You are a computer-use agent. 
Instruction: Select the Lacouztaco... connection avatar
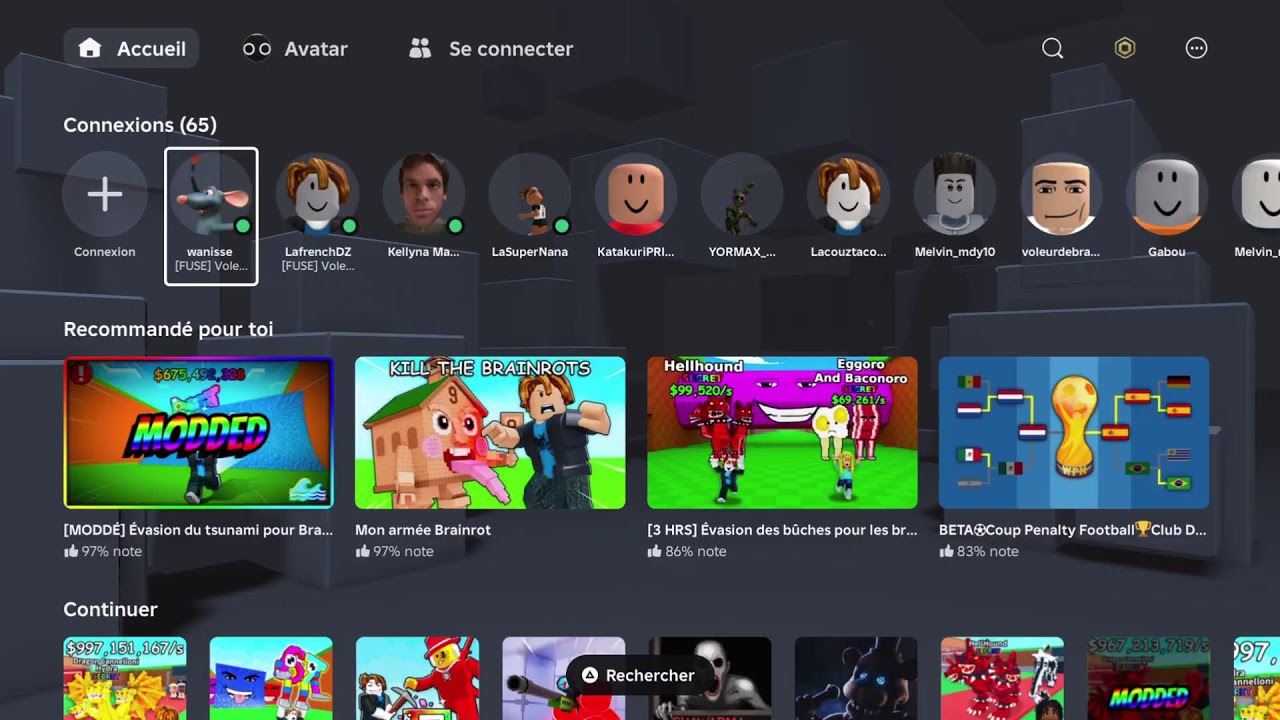[848, 194]
